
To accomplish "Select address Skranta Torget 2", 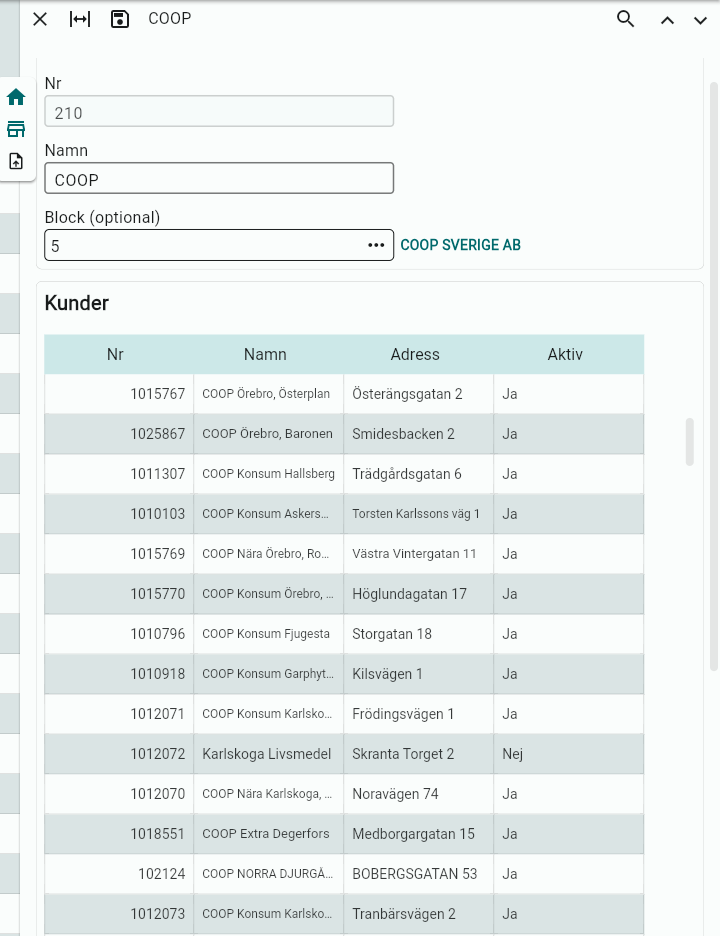I will (x=403, y=754).
